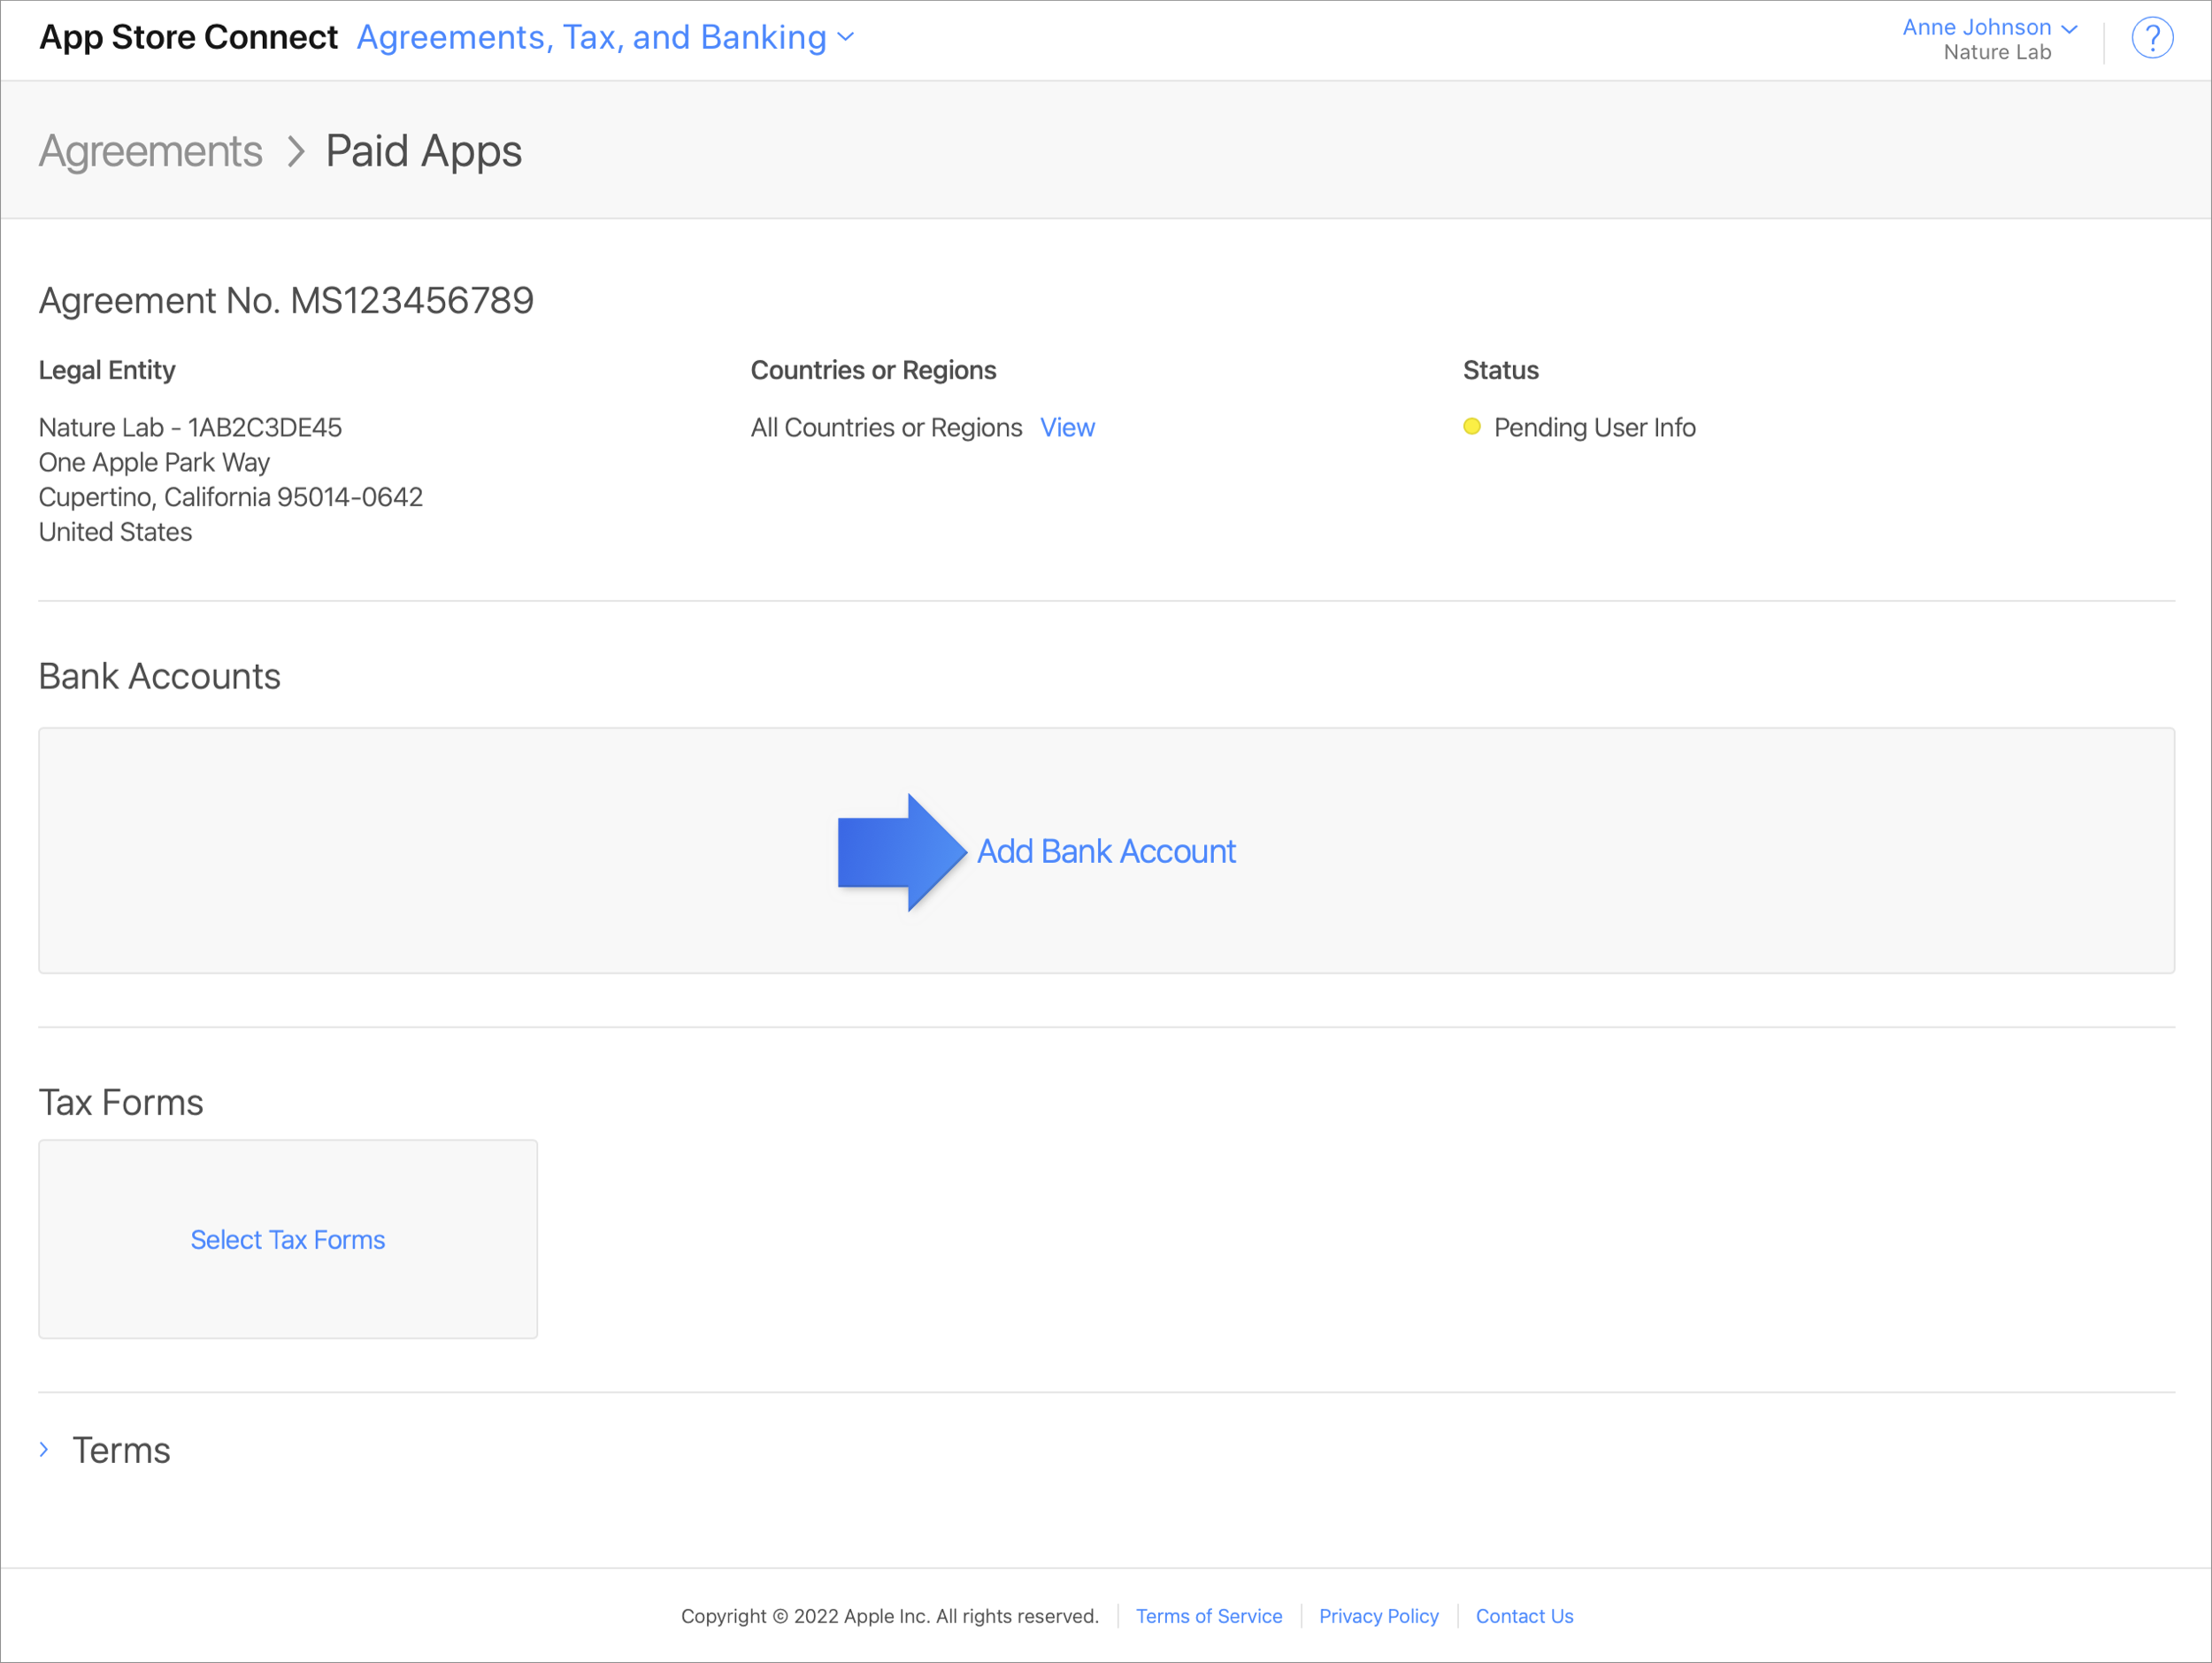Expand the Terms section chevron
This screenshot has width=2212, height=1663.
click(44, 1449)
